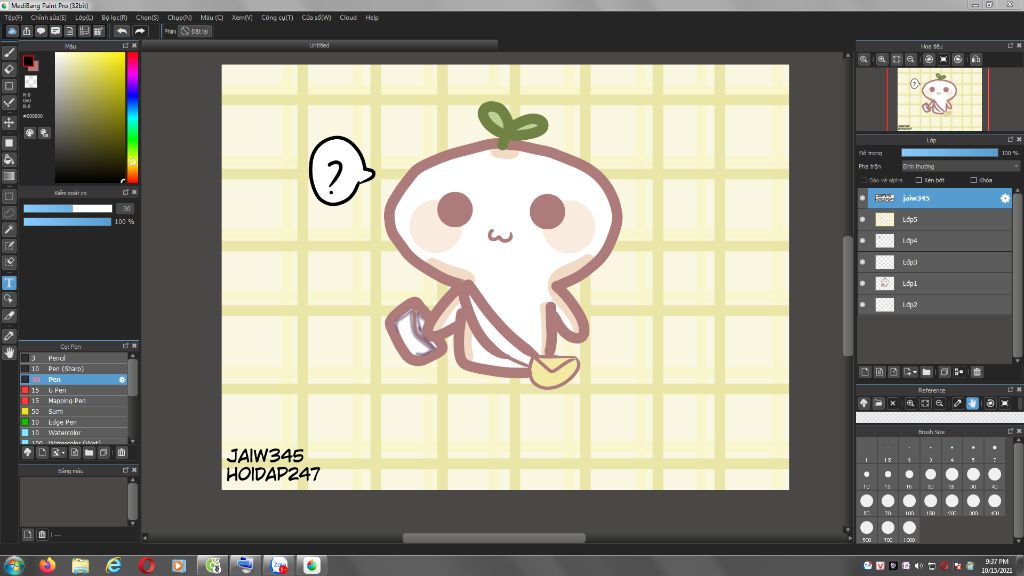Open the Xem(V) view menu

pyautogui.click(x=242, y=18)
